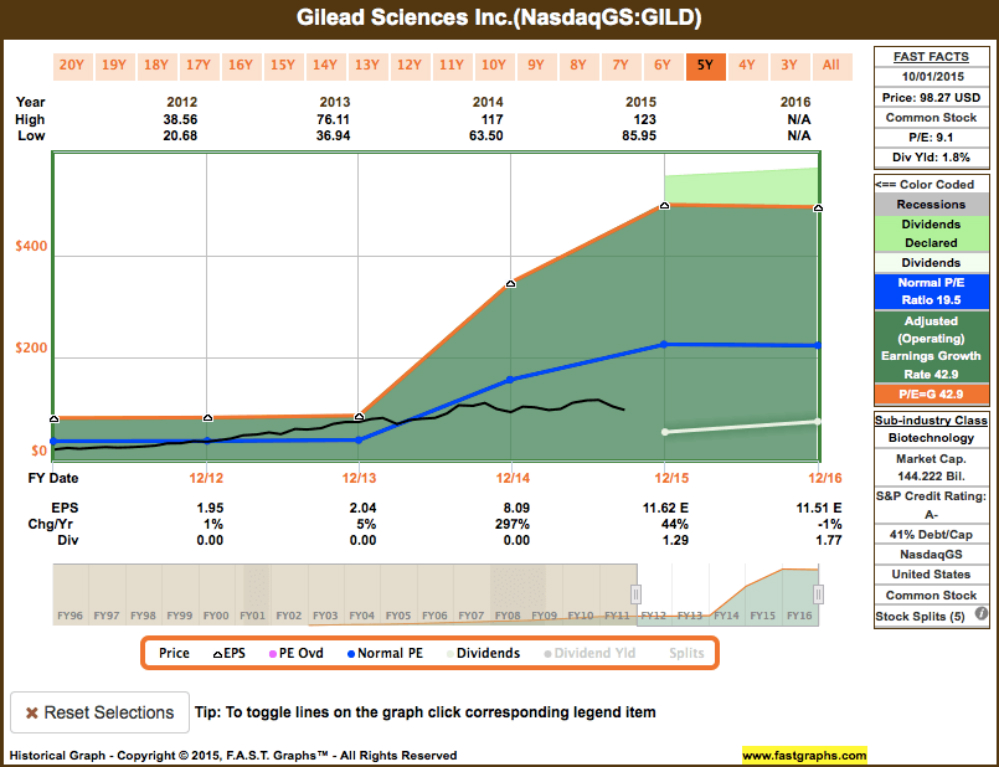Enable the Dividend Yld legend item
The image size is (999, 767).
point(589,653)
